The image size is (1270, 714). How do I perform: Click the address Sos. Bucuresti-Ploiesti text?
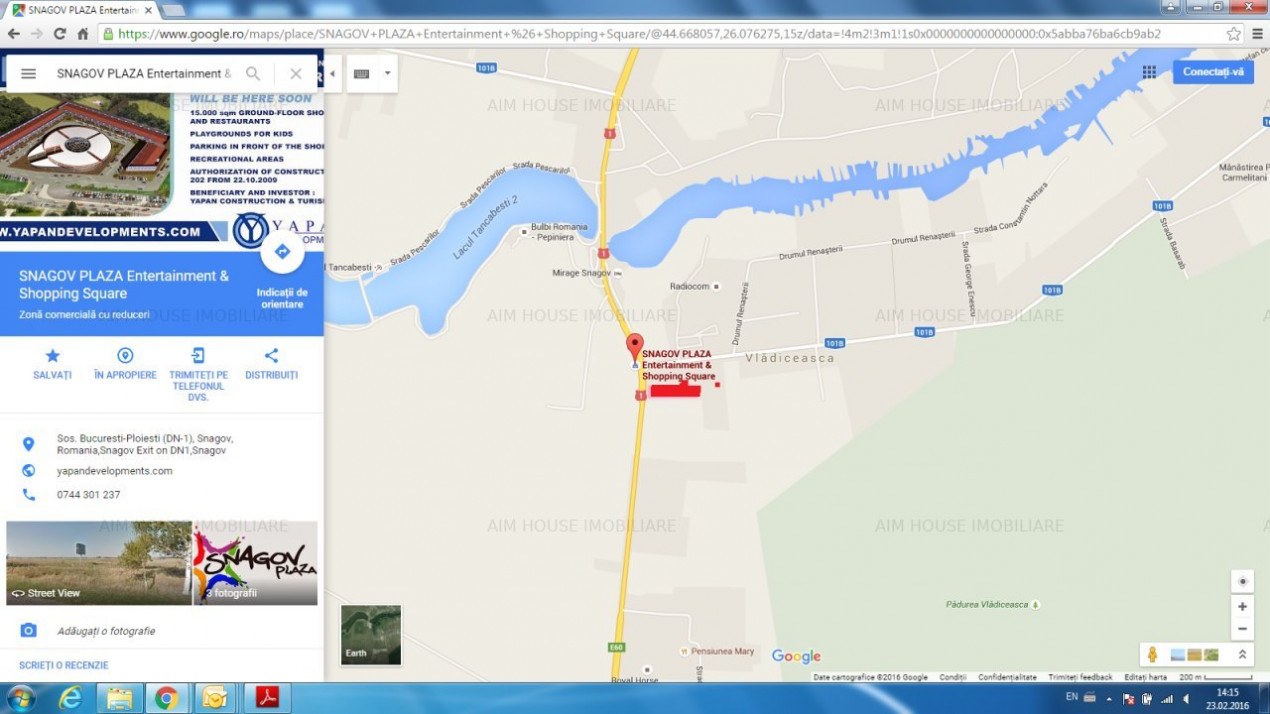pos(145,444)
